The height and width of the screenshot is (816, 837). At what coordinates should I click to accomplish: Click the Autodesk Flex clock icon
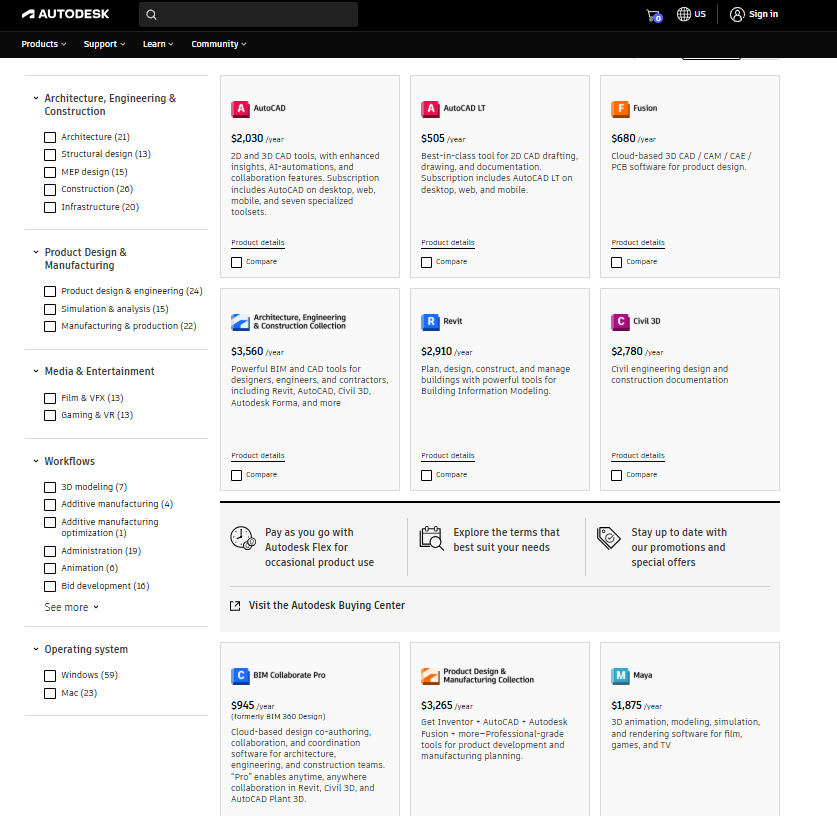pos(243,538)
